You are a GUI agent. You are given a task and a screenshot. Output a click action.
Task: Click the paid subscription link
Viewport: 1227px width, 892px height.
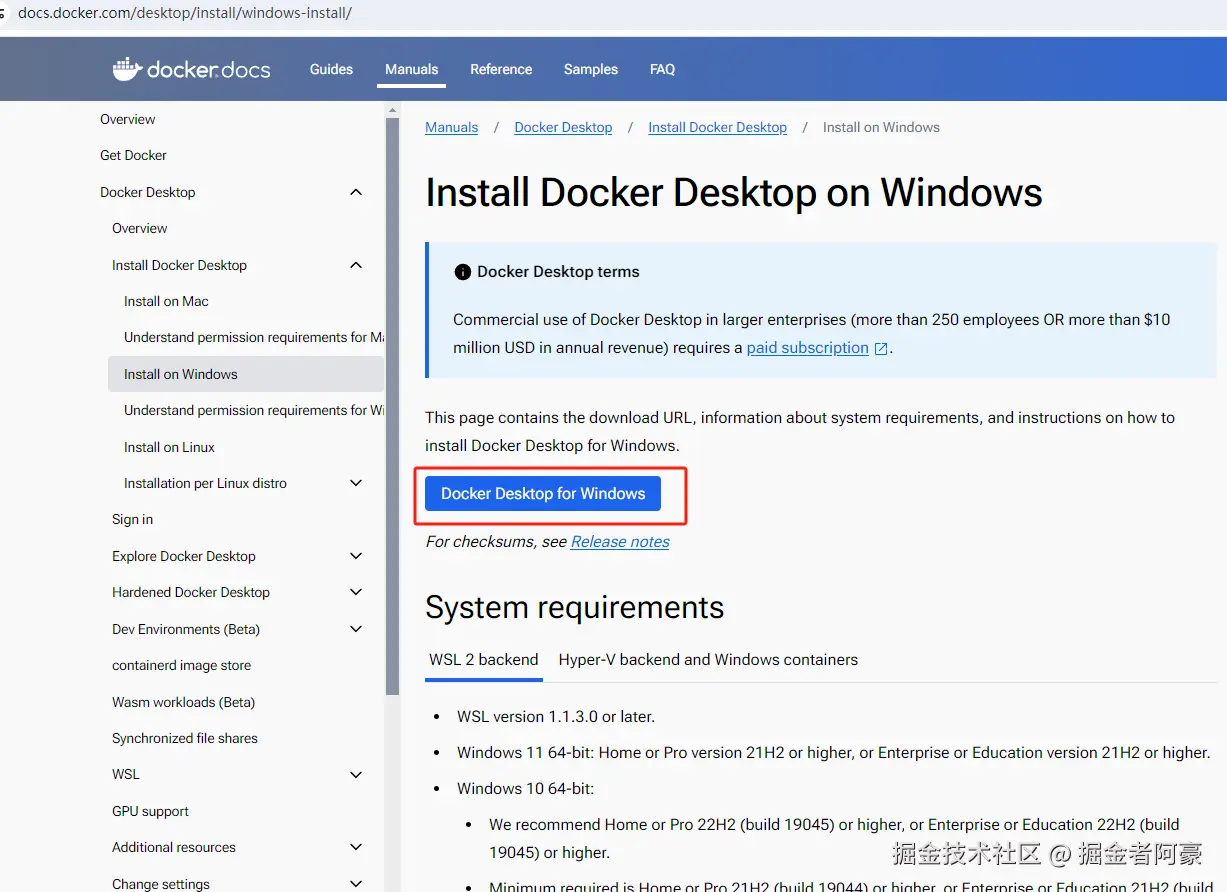[807, 348]
